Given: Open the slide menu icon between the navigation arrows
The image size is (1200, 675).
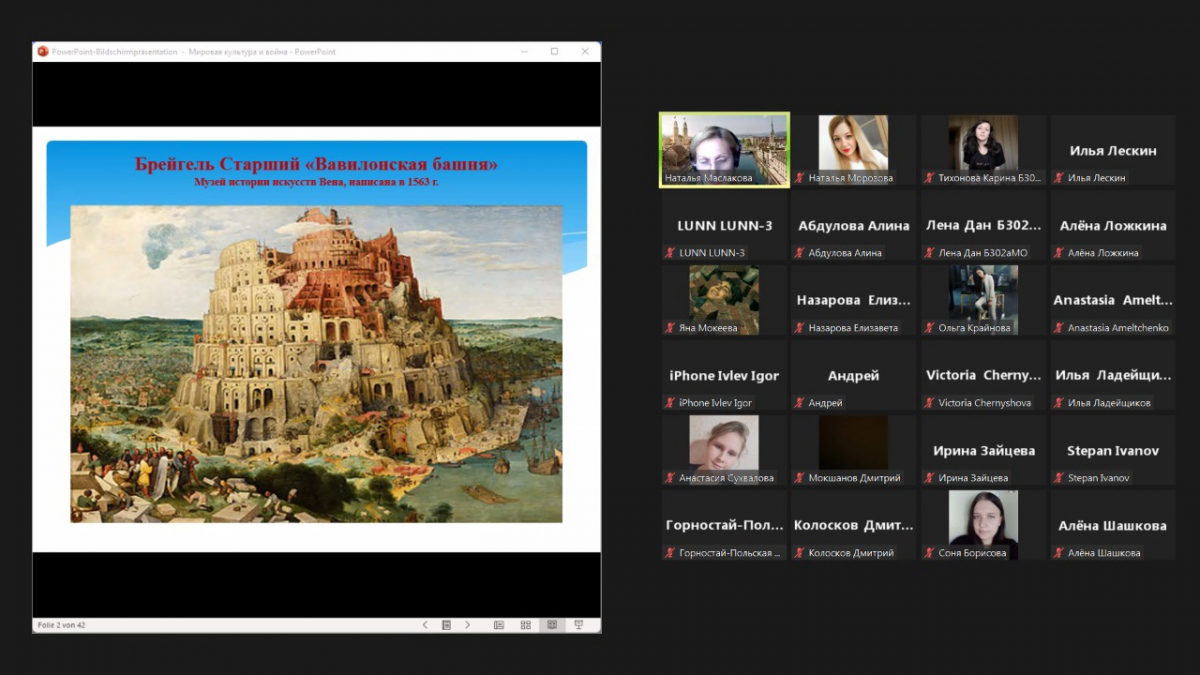Looking at the screenshot, I should click(446, 625).
